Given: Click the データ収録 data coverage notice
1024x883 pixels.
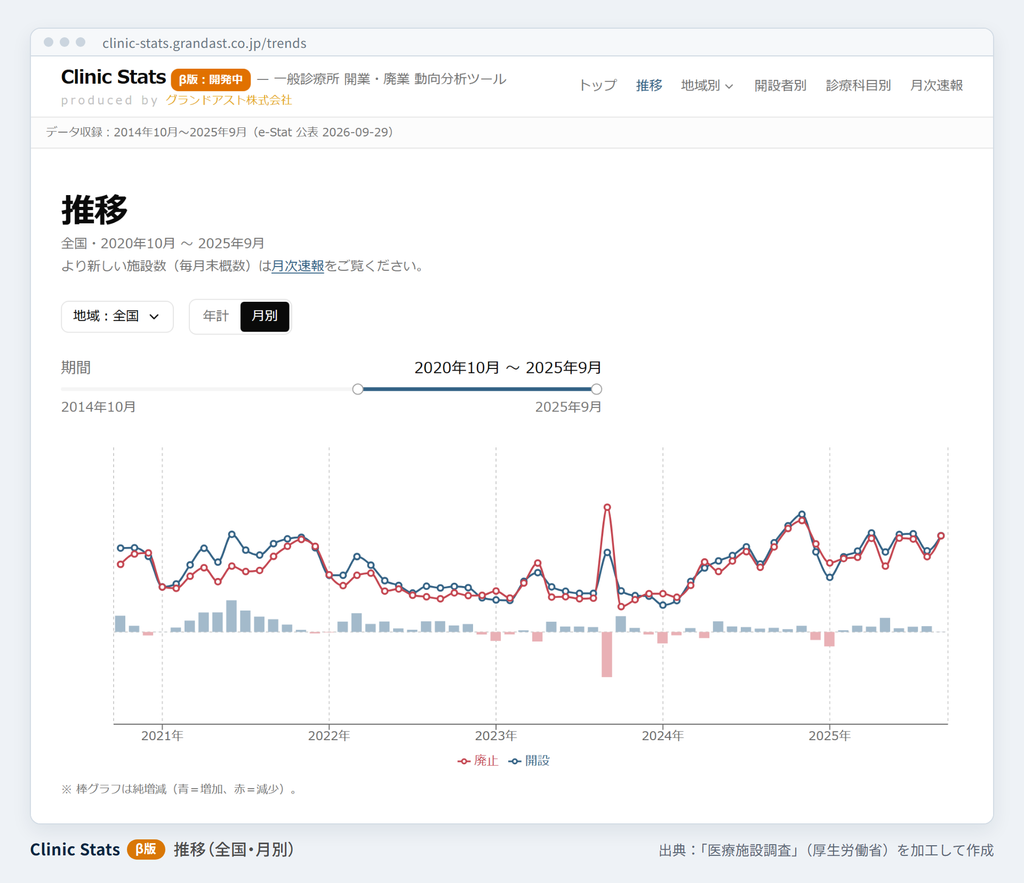Looking at the screenshot, I should coord(219,132).
